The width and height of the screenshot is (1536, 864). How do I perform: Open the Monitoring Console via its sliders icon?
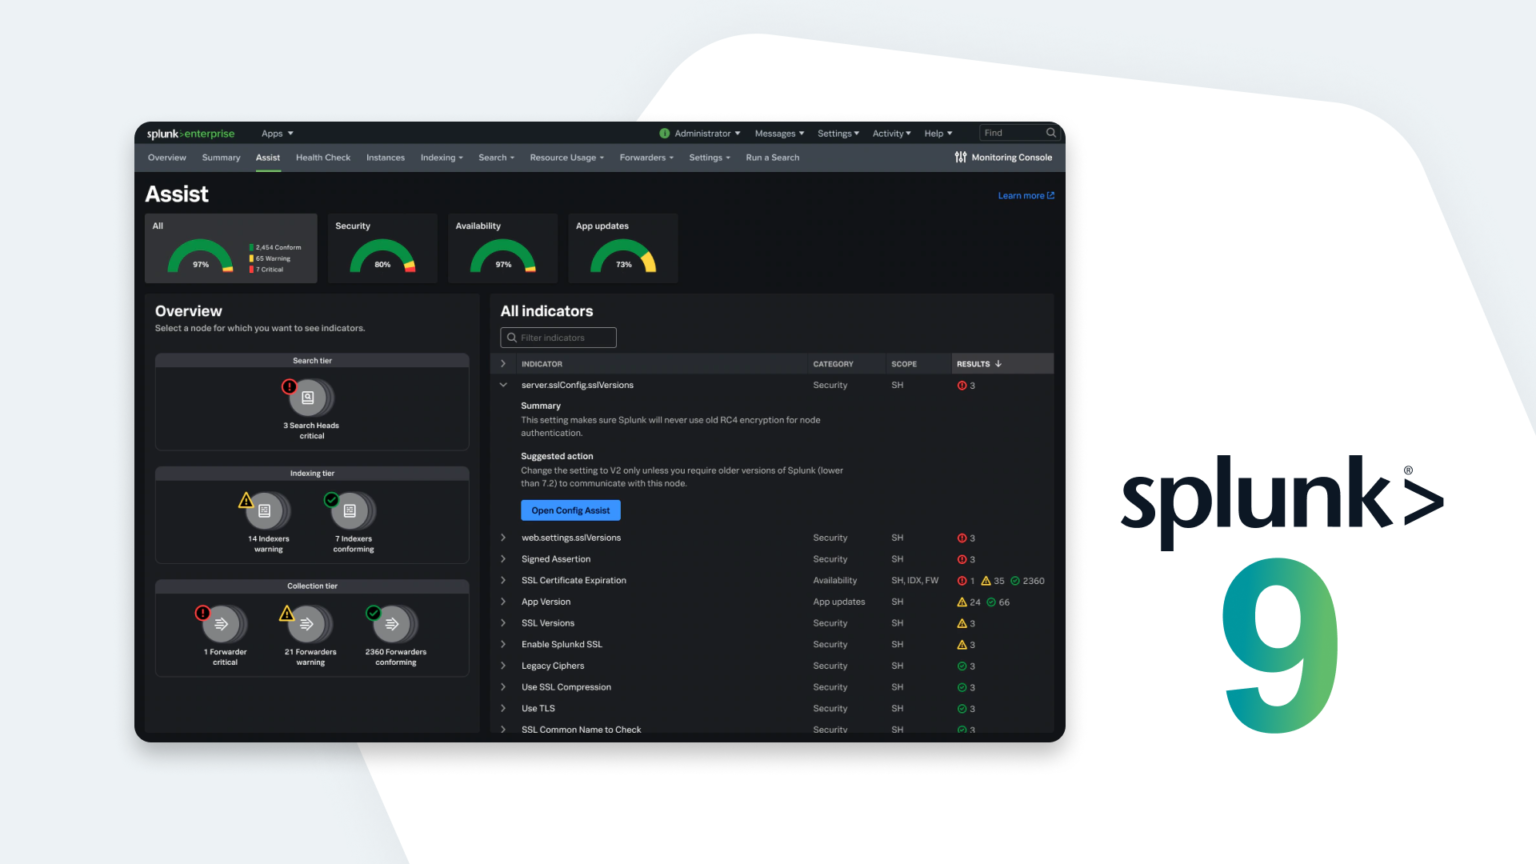tap(961, 157)
